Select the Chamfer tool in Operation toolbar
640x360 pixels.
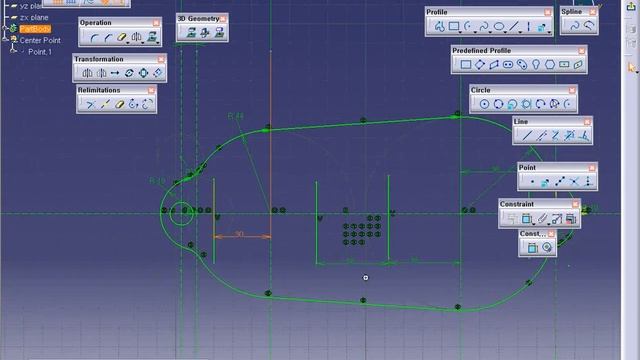tap(108, 38)
